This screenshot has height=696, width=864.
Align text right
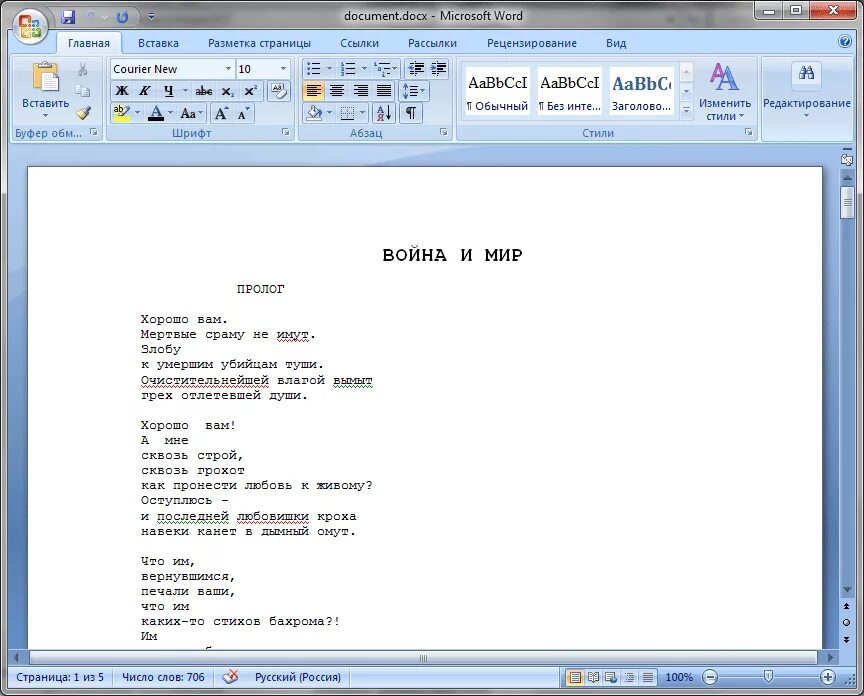360,91
